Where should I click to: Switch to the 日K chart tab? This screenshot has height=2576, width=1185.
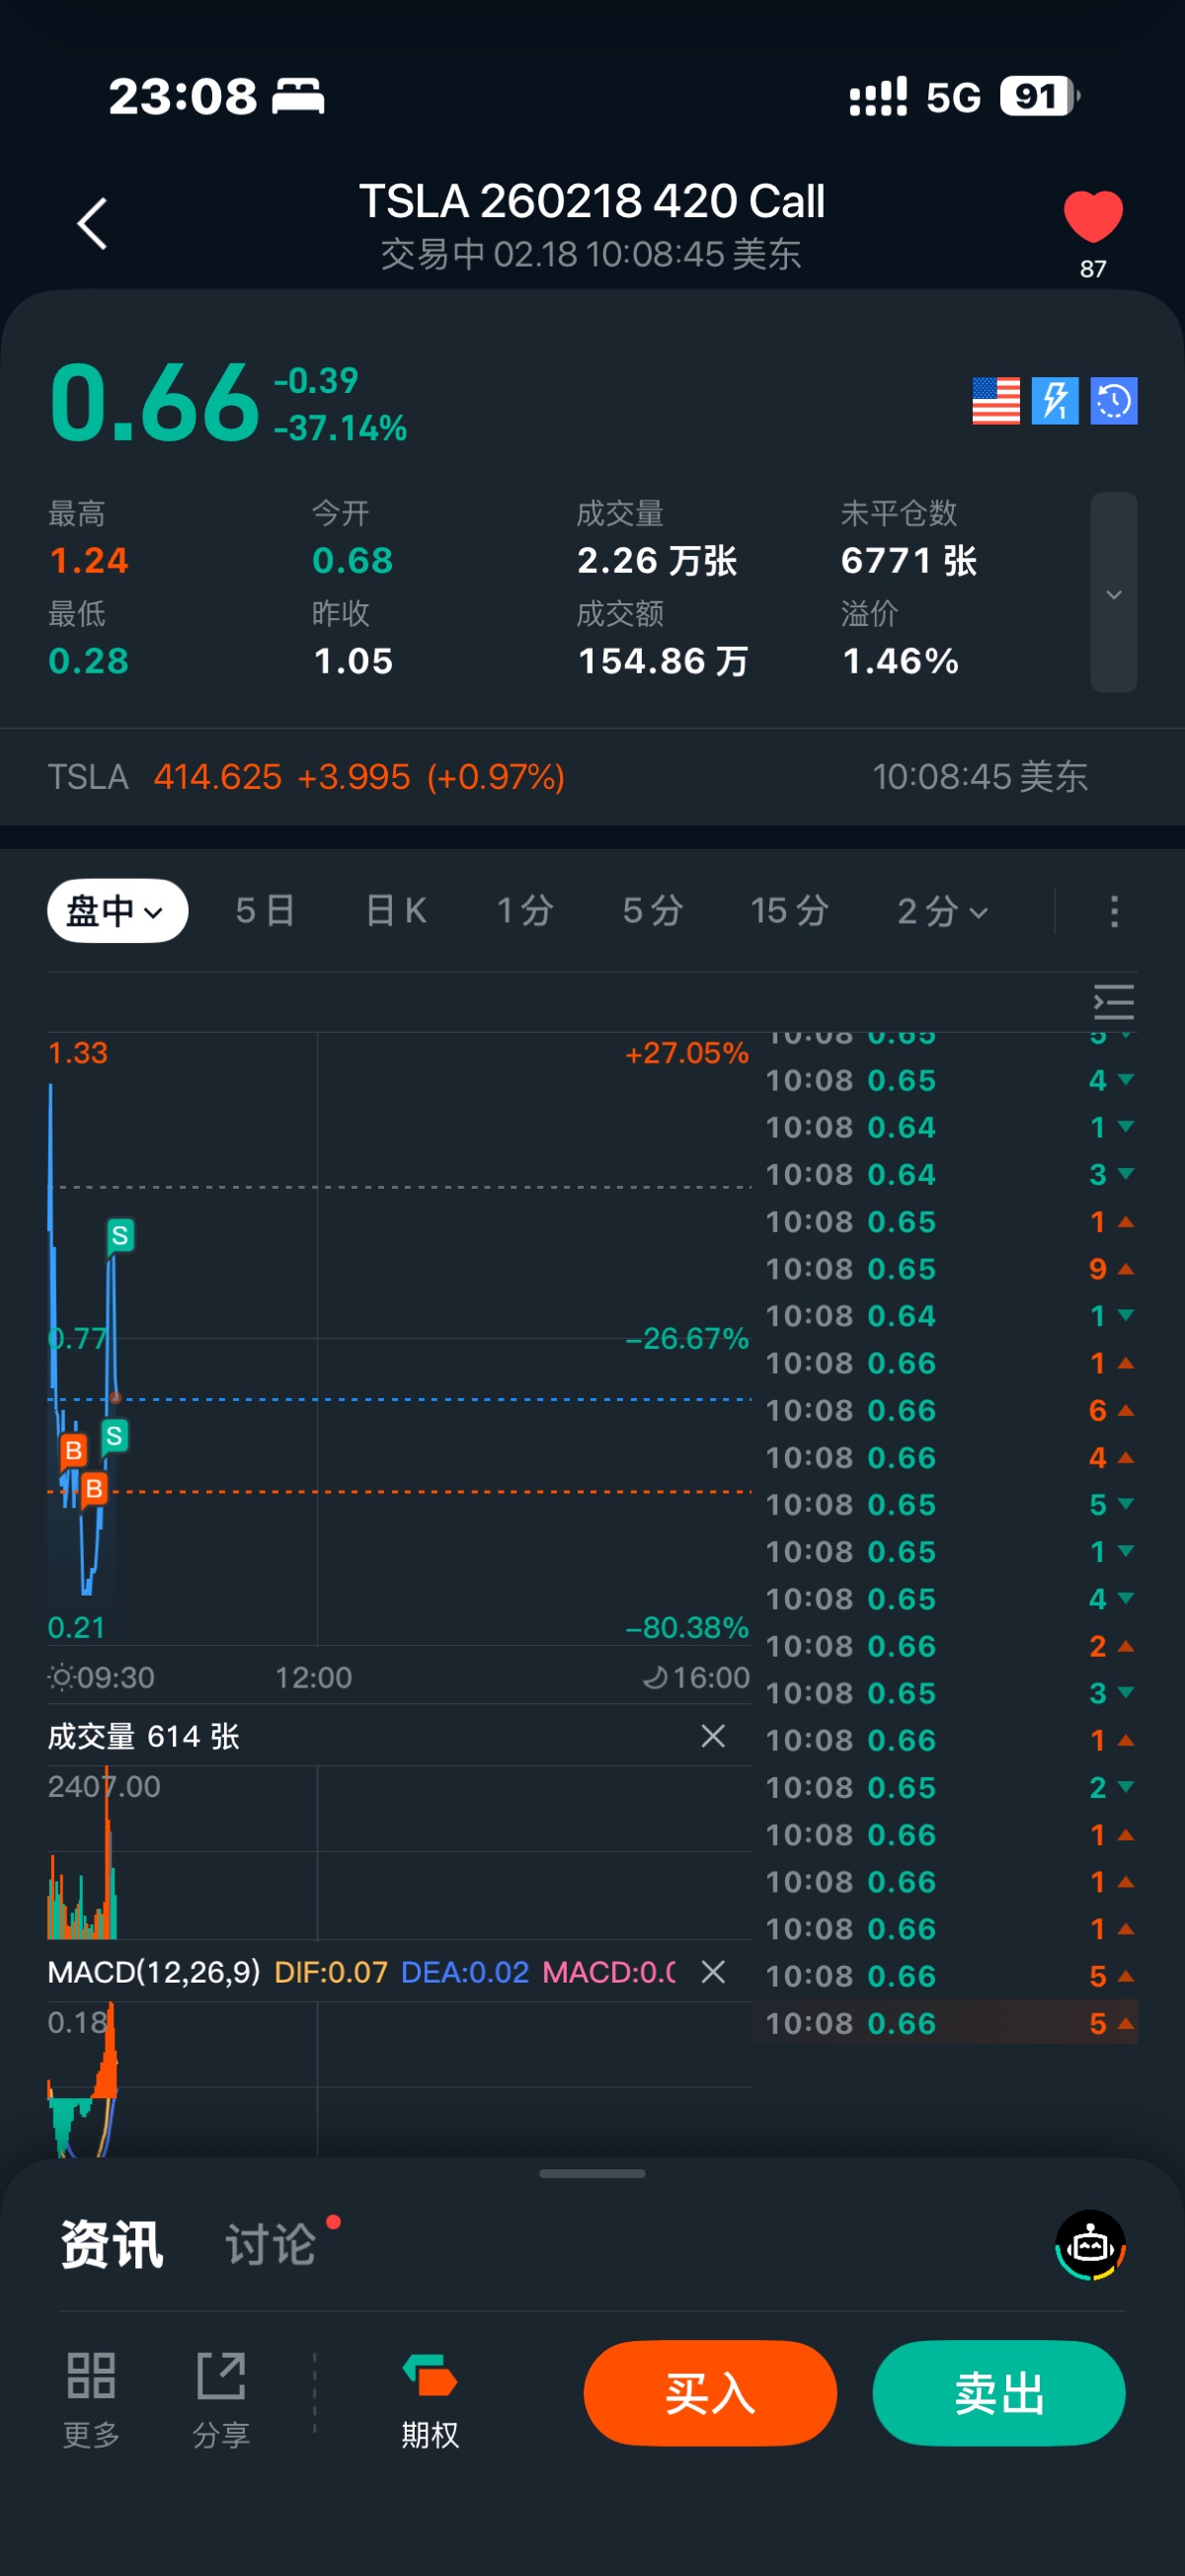(x=396, y=911)
